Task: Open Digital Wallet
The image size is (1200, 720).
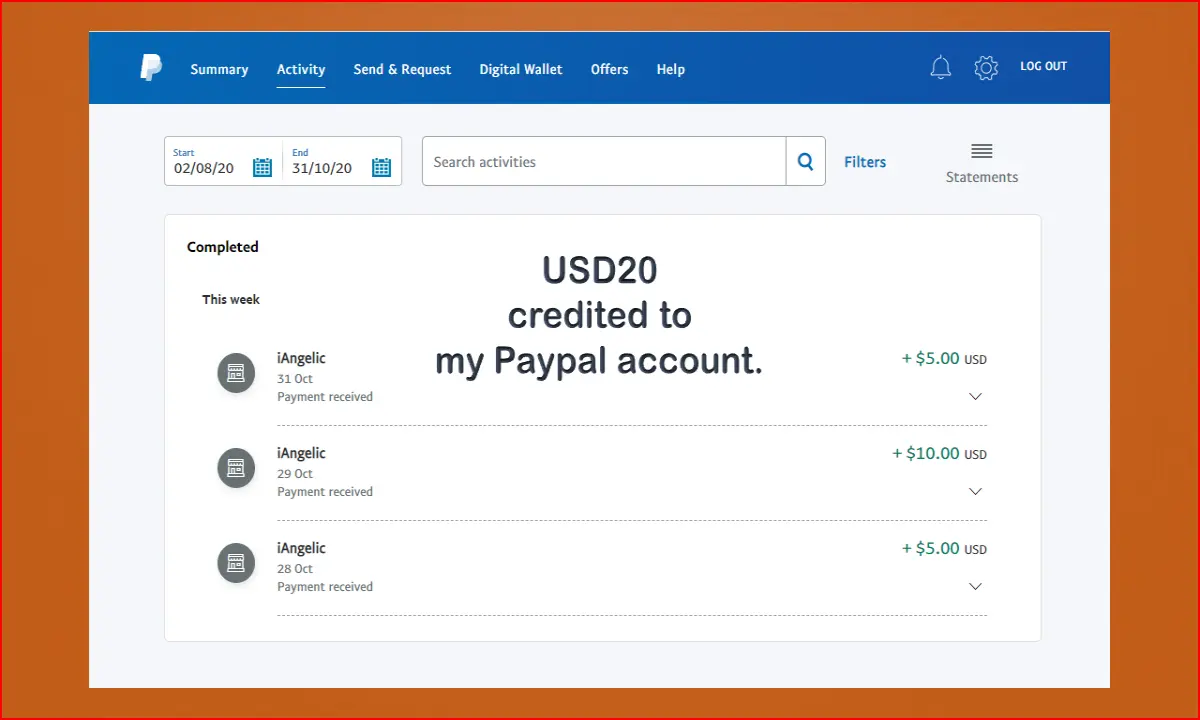Action: tap(521, 69)
